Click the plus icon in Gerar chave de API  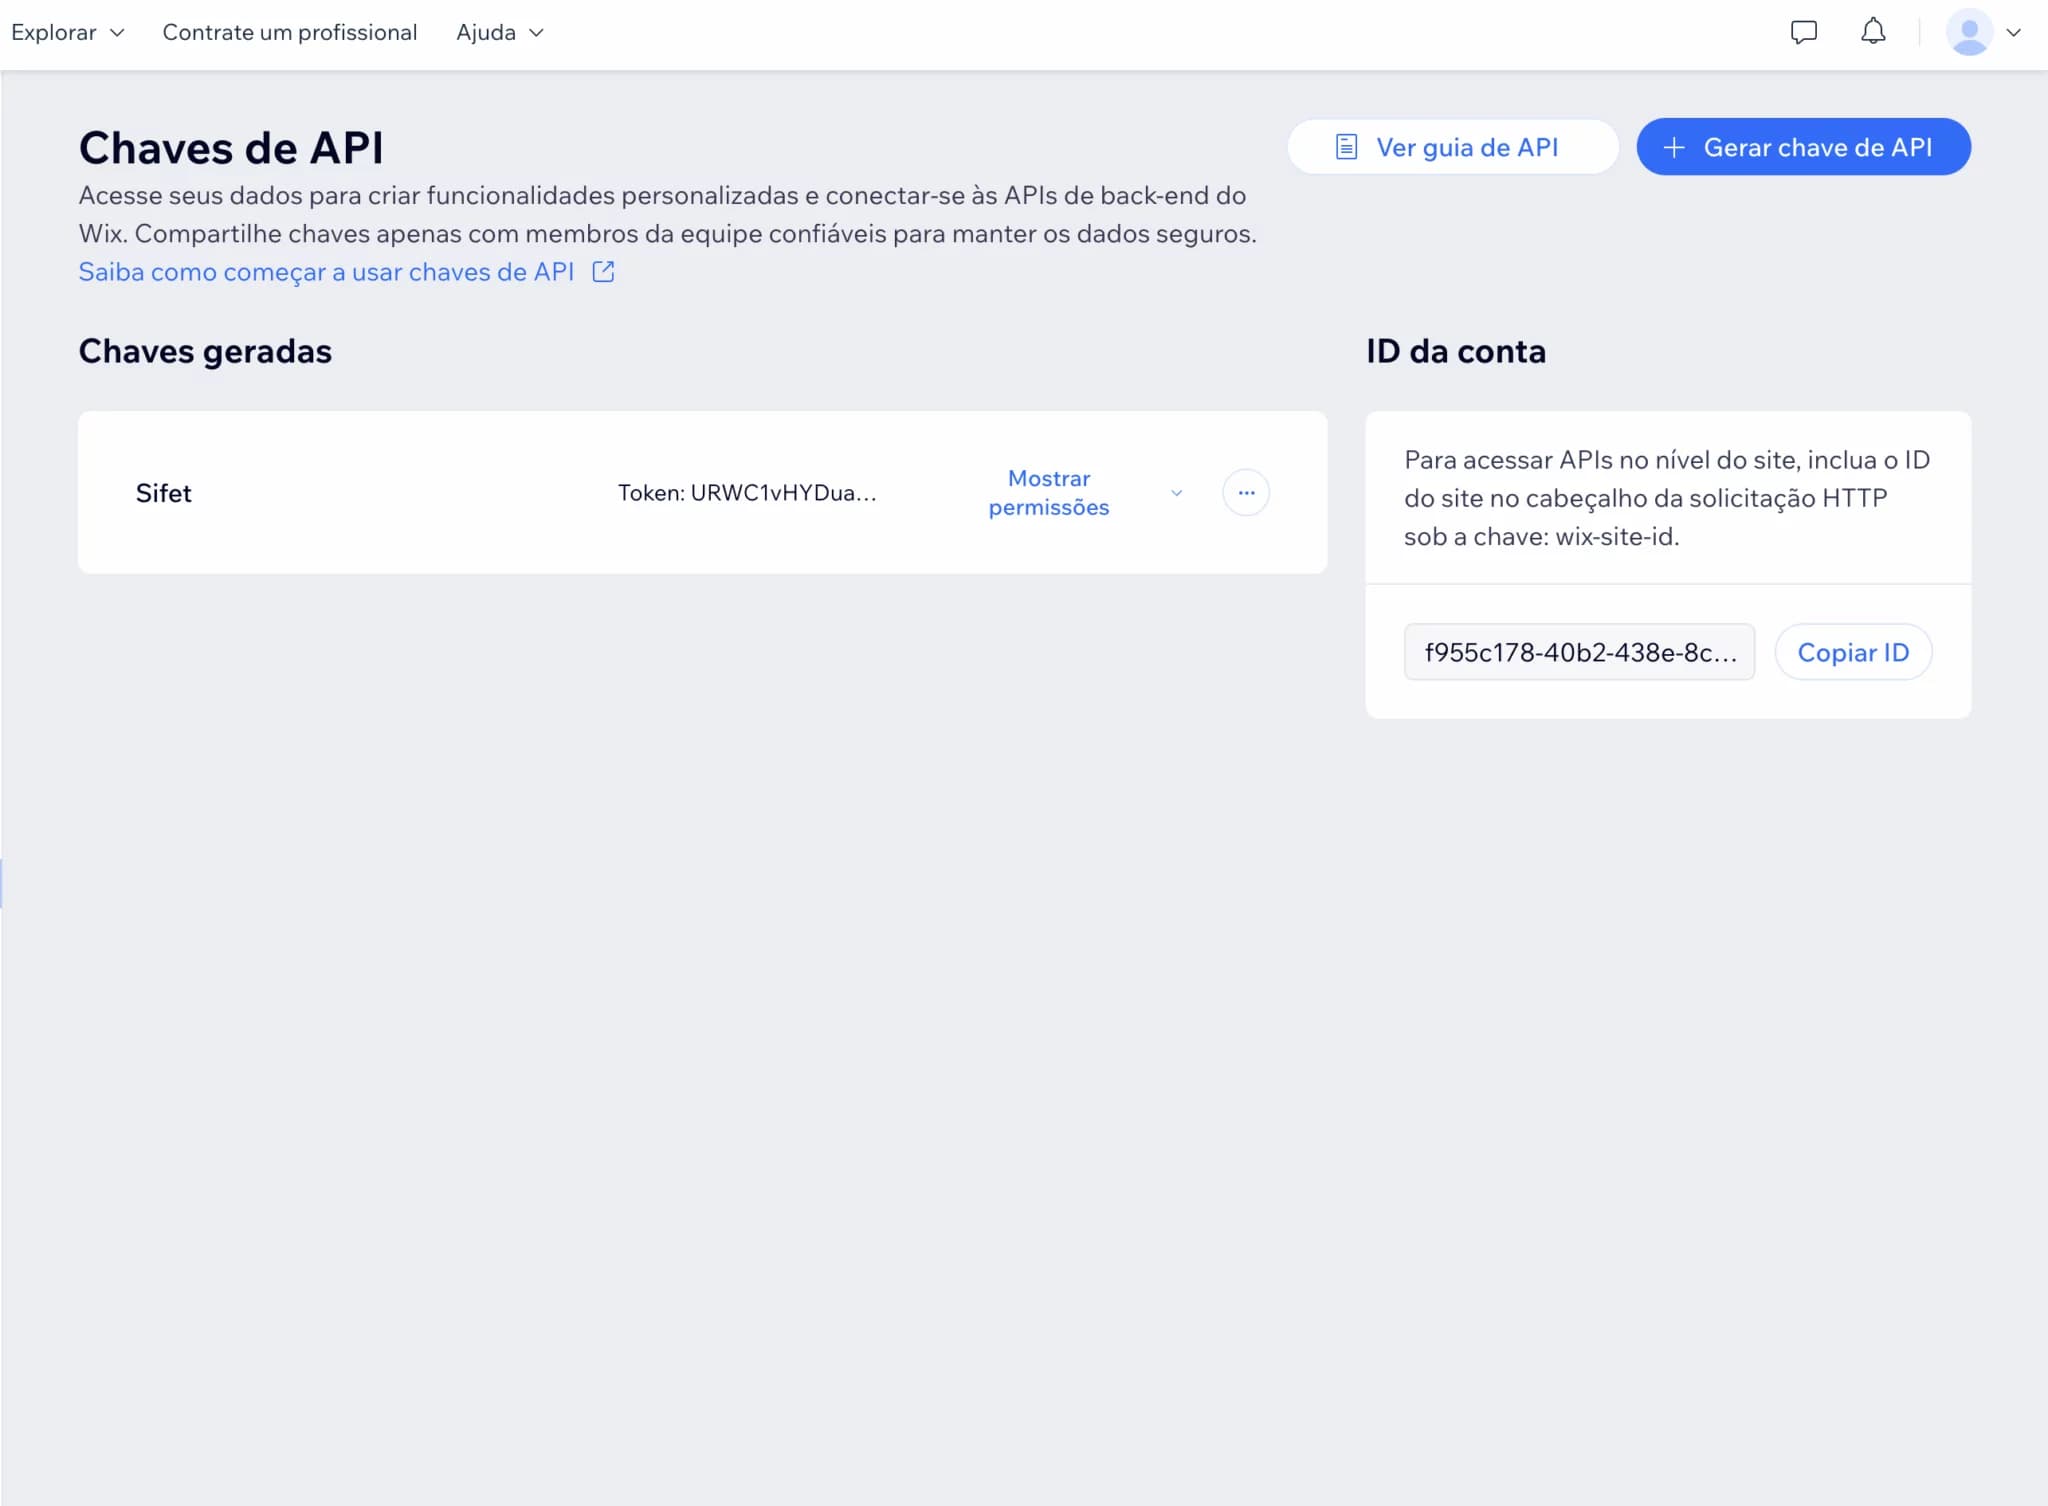point(1673,147)
